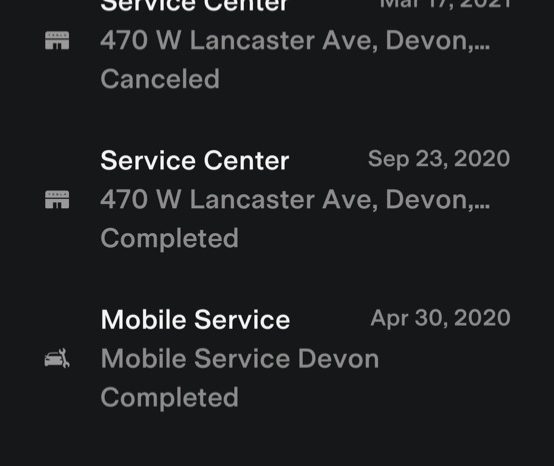Screen dimensions: 554x466
Task: Tap the Canceled status text
Action: (x=160, y=79)
